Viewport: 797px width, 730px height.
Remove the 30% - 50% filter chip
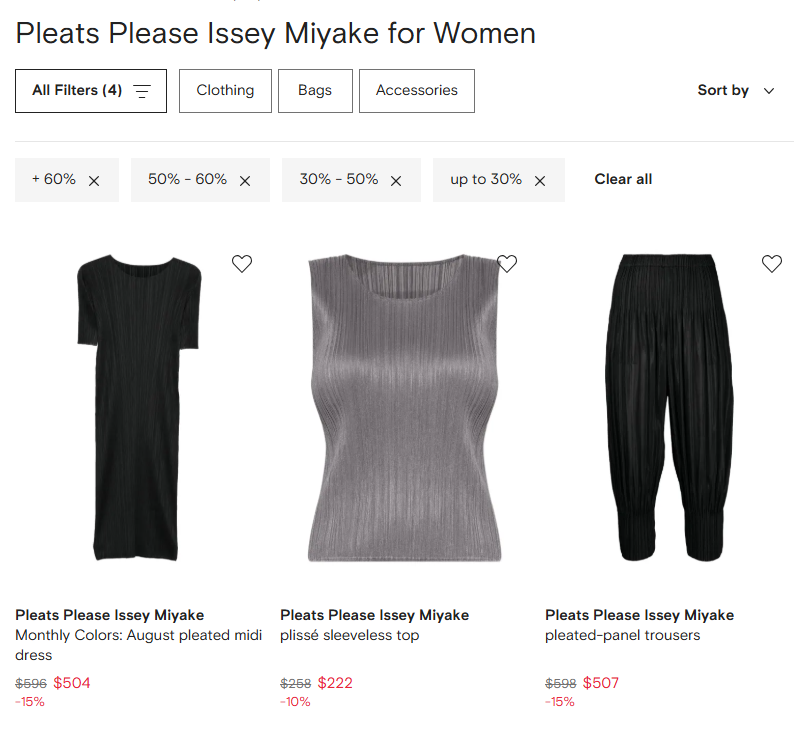pyautogui.click(x=396, y=181)
